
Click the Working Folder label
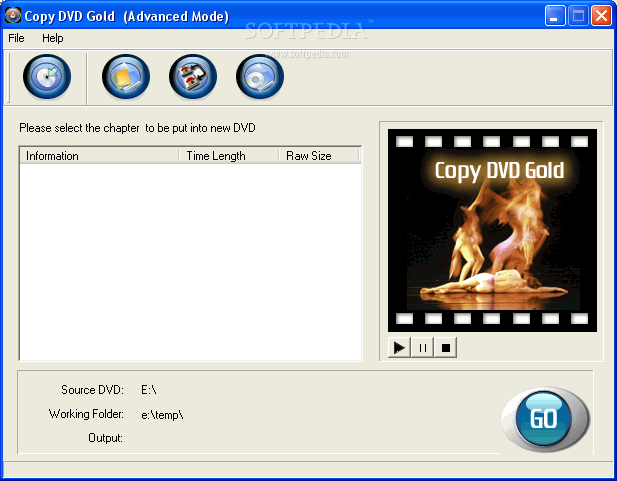tap(86, 414)
